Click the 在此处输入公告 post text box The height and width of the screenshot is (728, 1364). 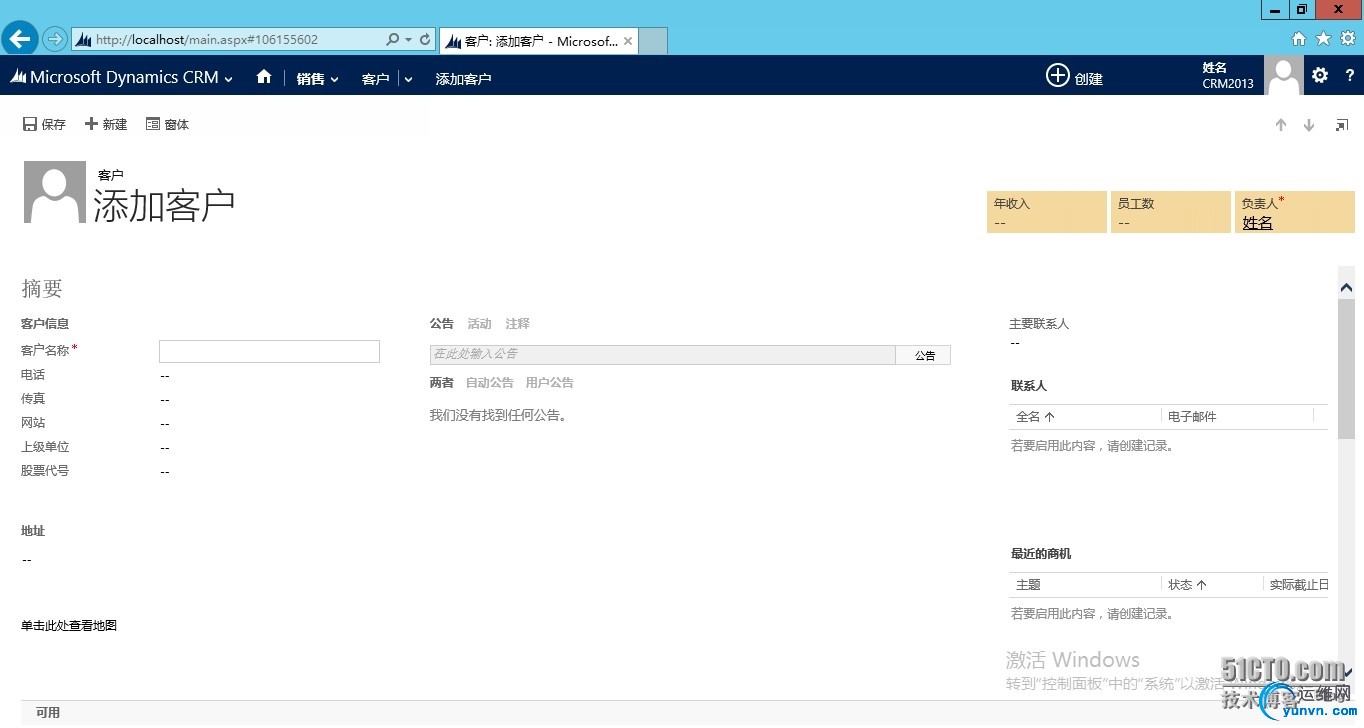[x=663, y=355]
